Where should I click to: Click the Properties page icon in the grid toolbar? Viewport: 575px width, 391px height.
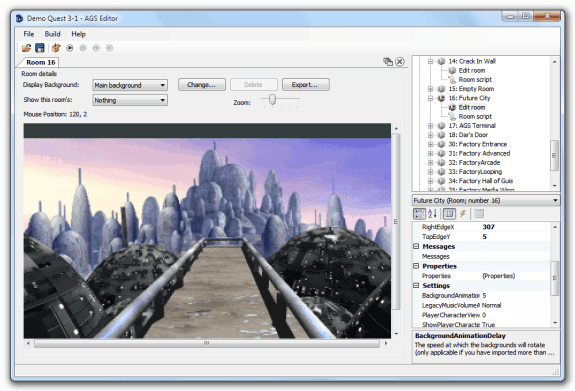pos(449,213)
